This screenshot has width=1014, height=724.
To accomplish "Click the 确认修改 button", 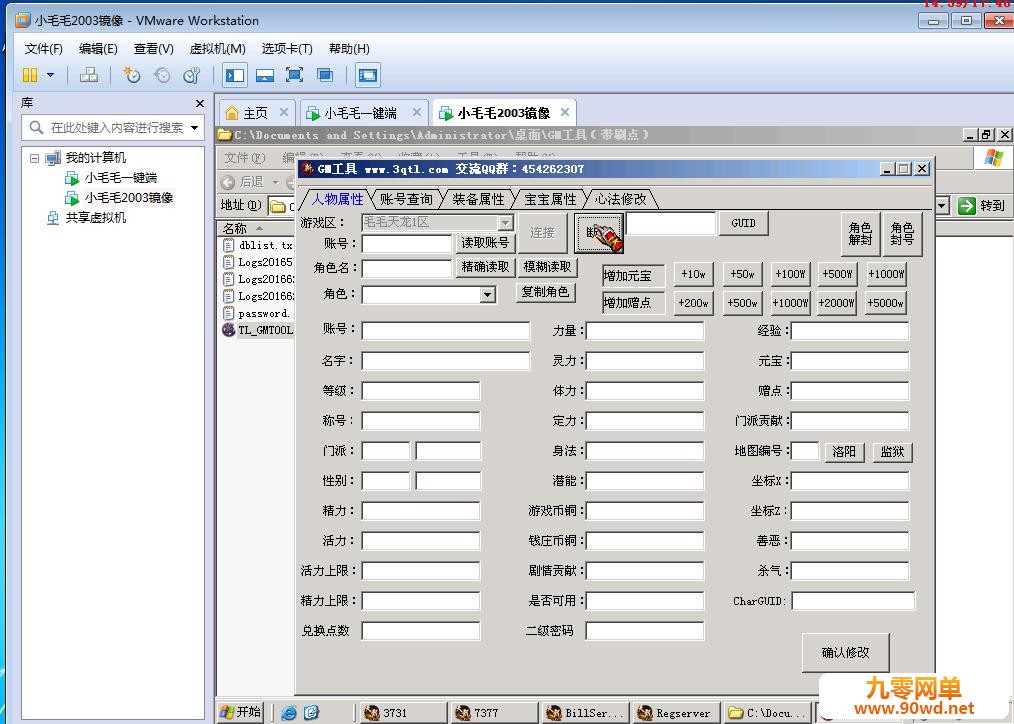I will tap(845, 653).
